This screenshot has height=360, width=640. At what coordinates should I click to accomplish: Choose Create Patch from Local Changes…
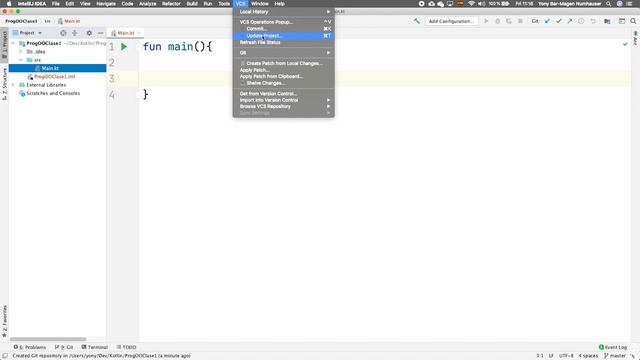click(x=284, y=63)
